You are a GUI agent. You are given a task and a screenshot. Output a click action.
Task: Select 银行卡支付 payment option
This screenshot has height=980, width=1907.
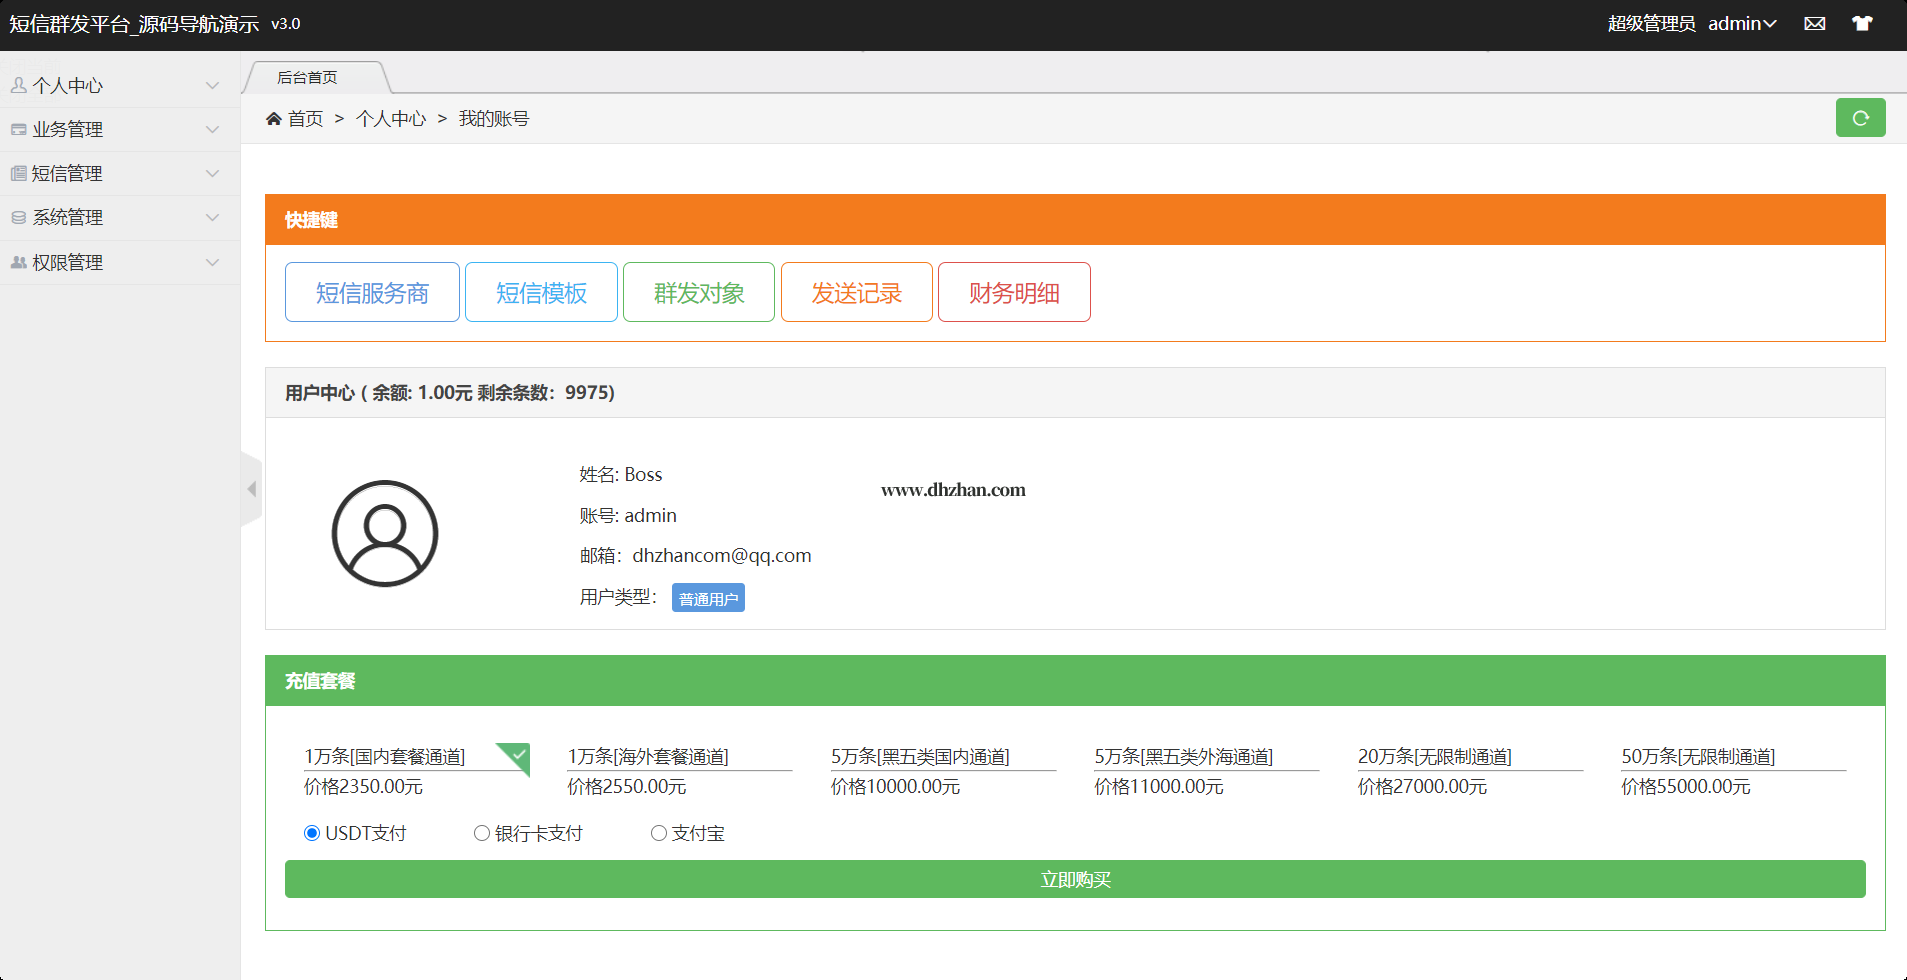[482, 833]
